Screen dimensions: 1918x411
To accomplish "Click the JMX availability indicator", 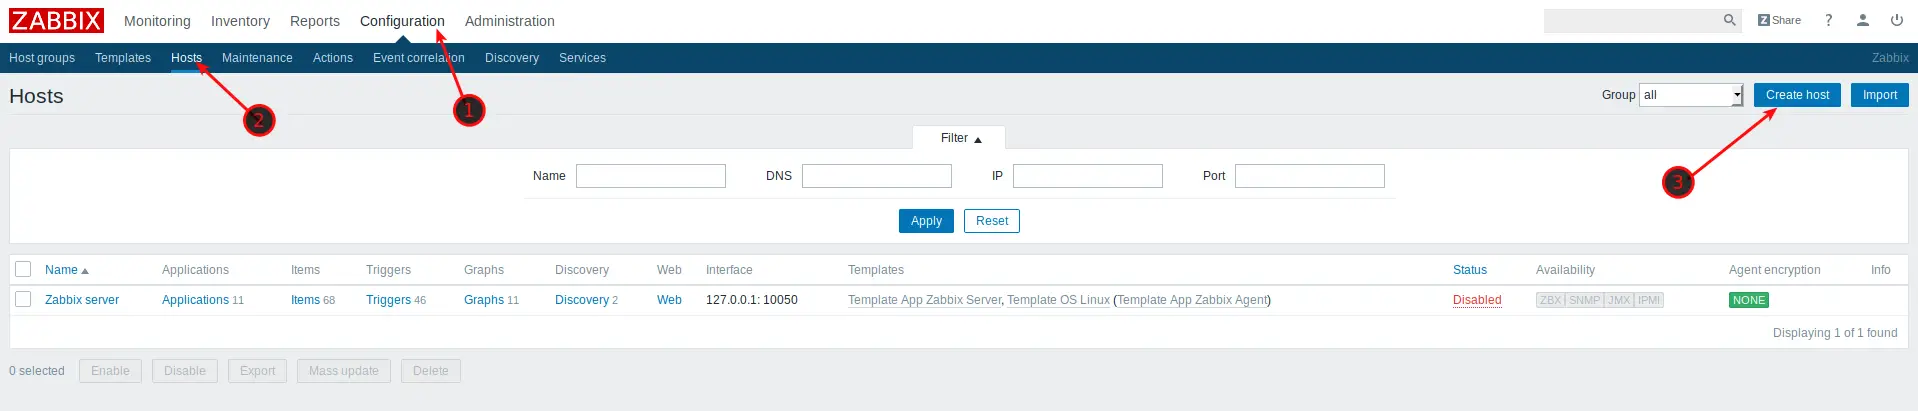I will click(1619, 300).
